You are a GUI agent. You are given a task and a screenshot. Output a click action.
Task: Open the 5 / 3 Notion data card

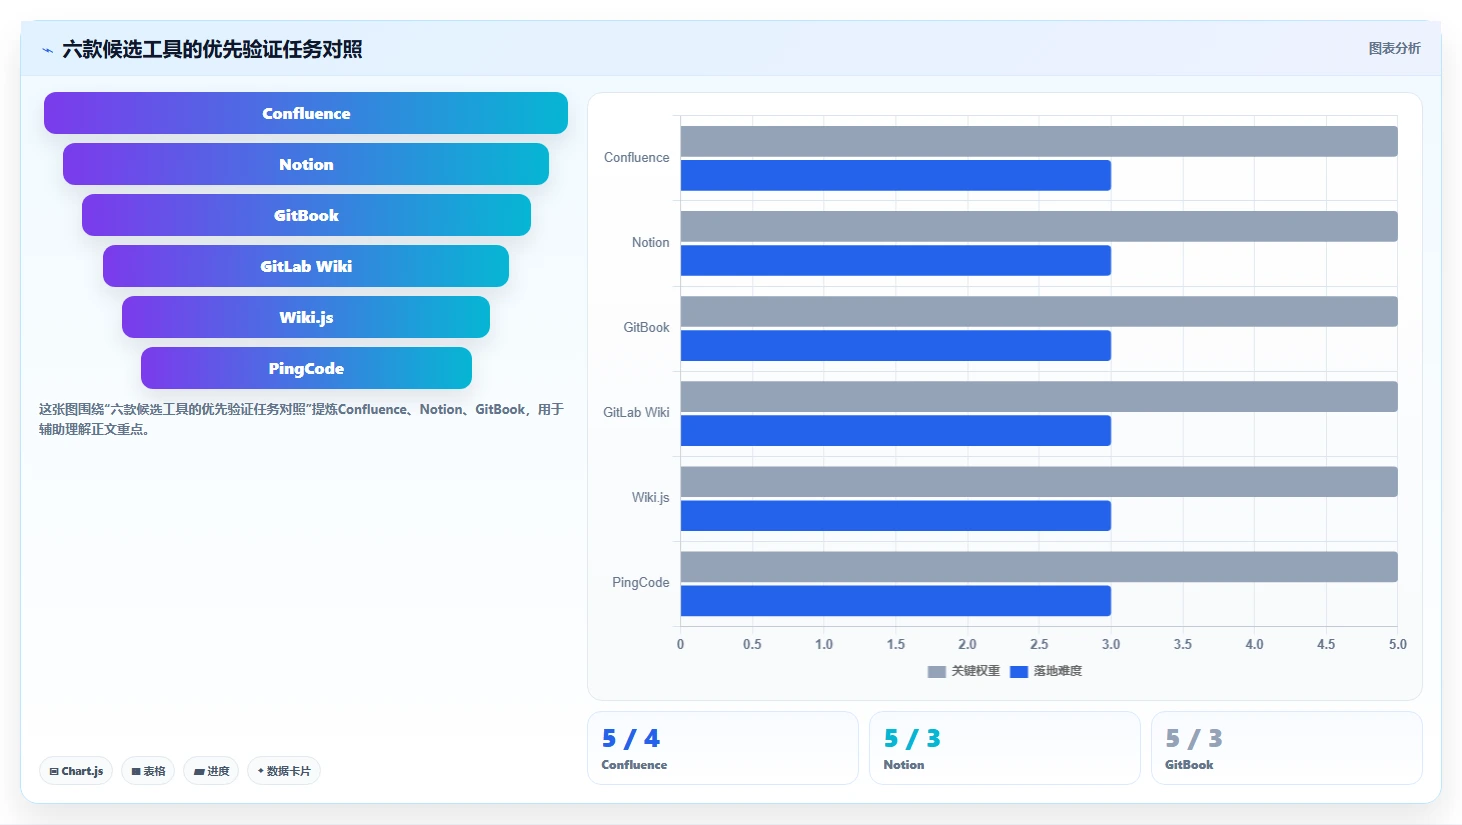tap(1005, 748)
